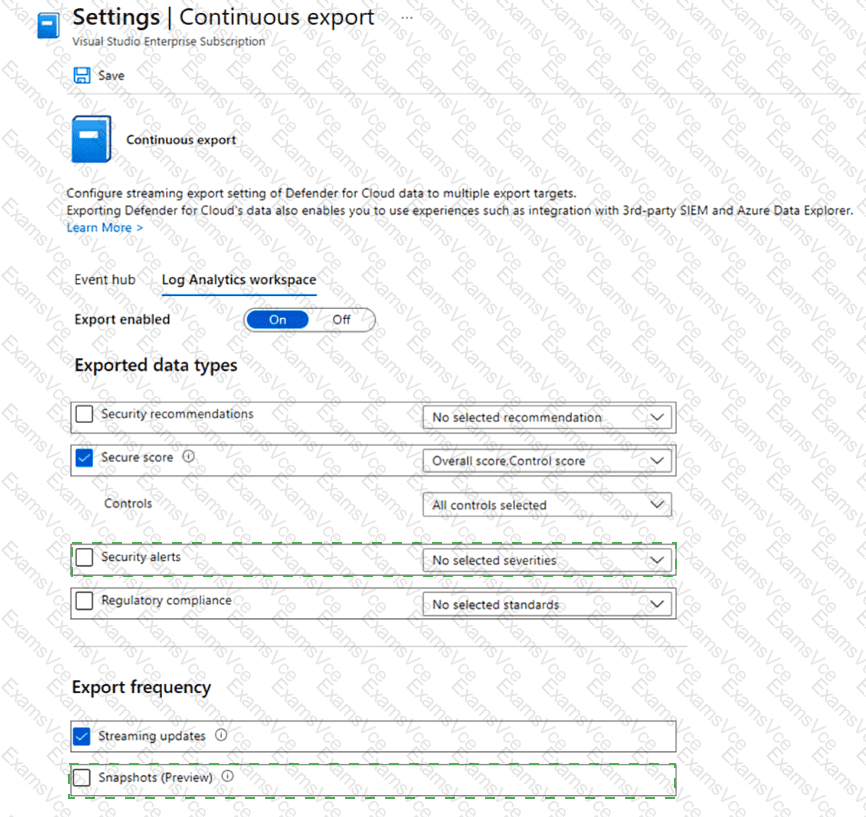Enable the Security alerts checkbox
The width and height of the screenshot is (866, 817).
[x=85, y=557]
